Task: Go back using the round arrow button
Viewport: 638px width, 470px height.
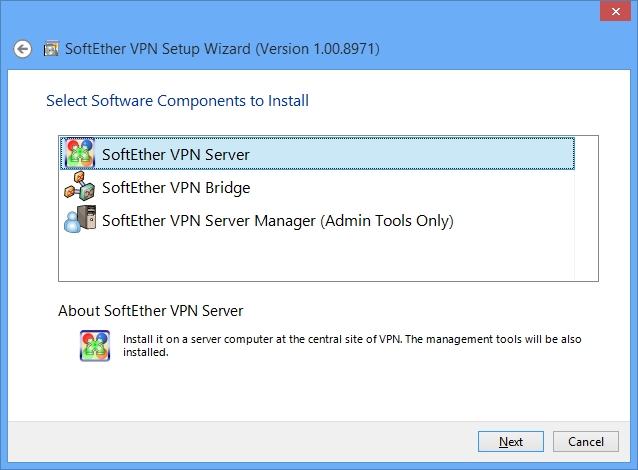Action: coord(22,49)
